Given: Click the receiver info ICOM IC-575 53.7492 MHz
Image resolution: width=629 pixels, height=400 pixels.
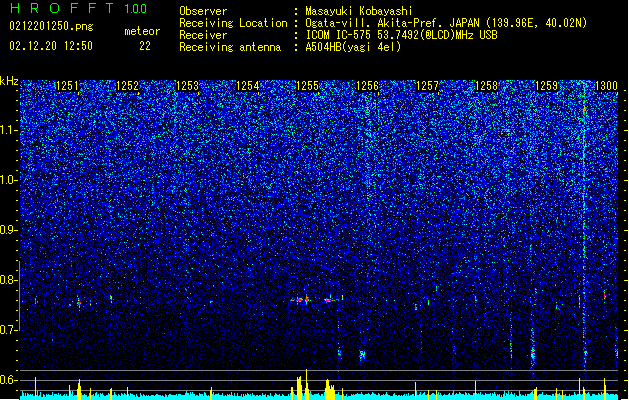Looking at the screenshot, I should pyautogui.click(x=401, y=35).
